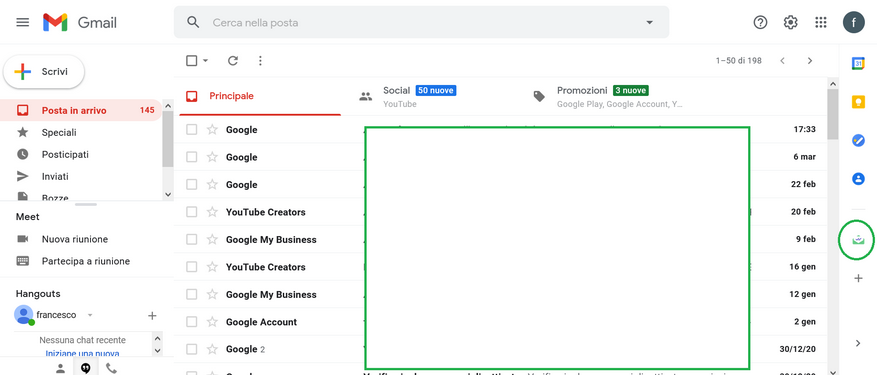Click the Scrivi compose button
This screenshot has width=877, height=375.
(x=44, y=72)
